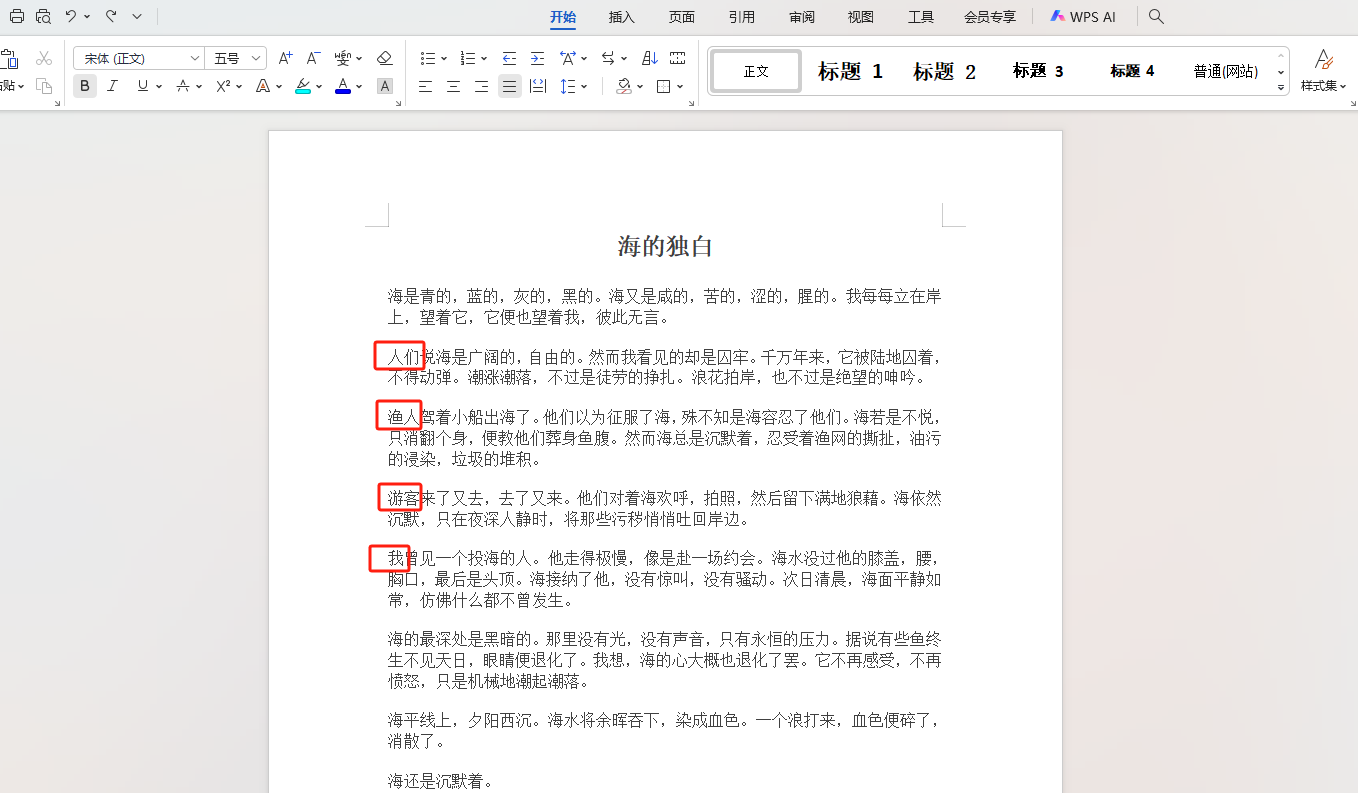Expand the font name combo box

point(196,58)
